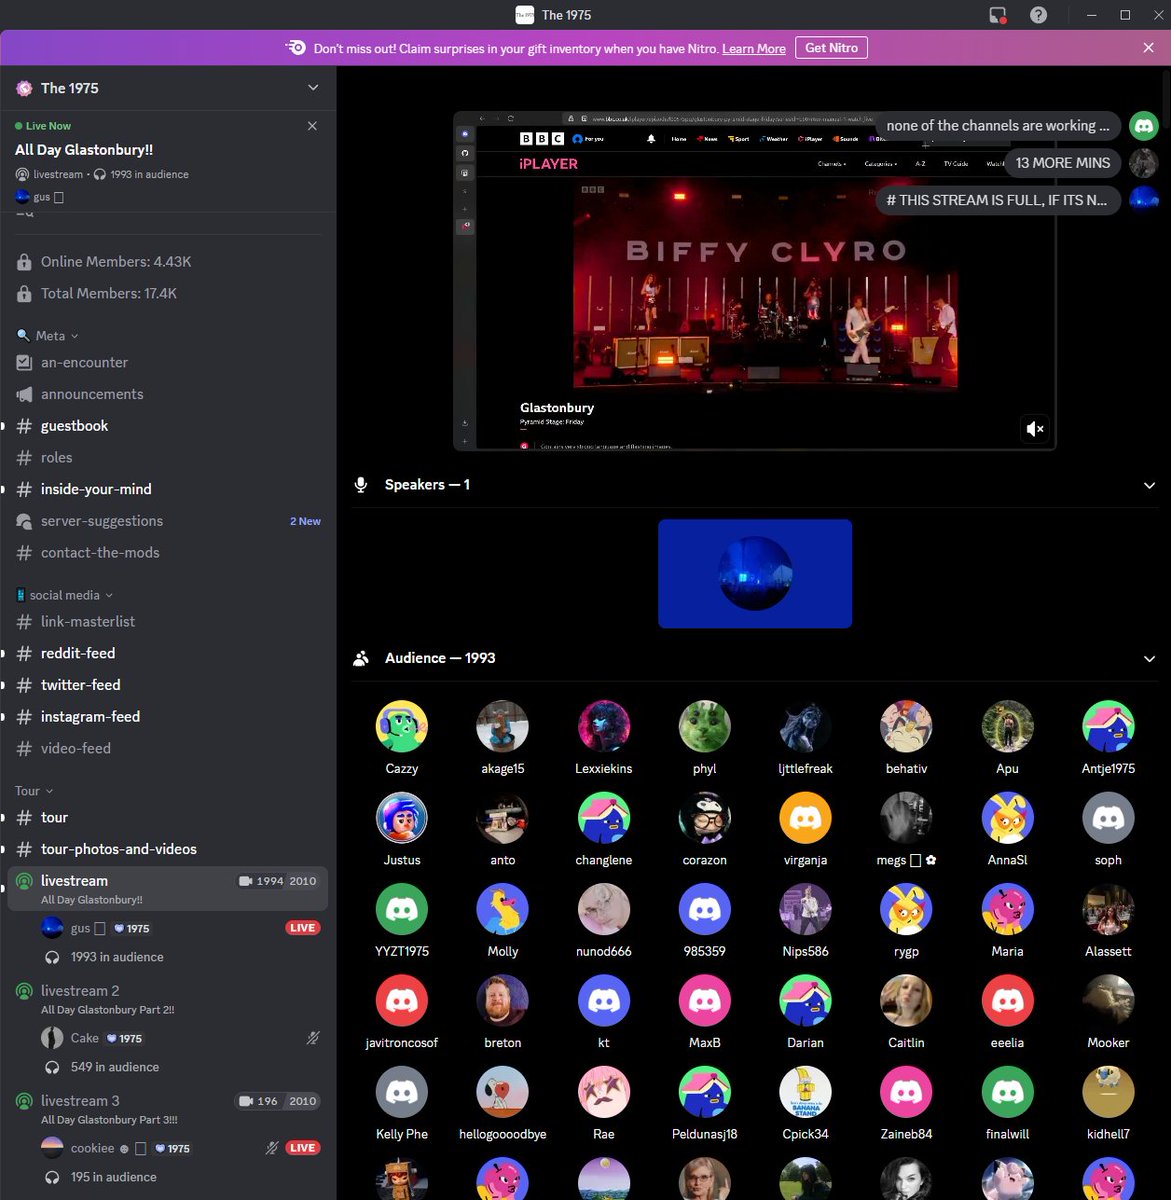This screenshot has height=1200, width=1171.
Task: Click the Get Nitro button
Action: click(831, 48)
